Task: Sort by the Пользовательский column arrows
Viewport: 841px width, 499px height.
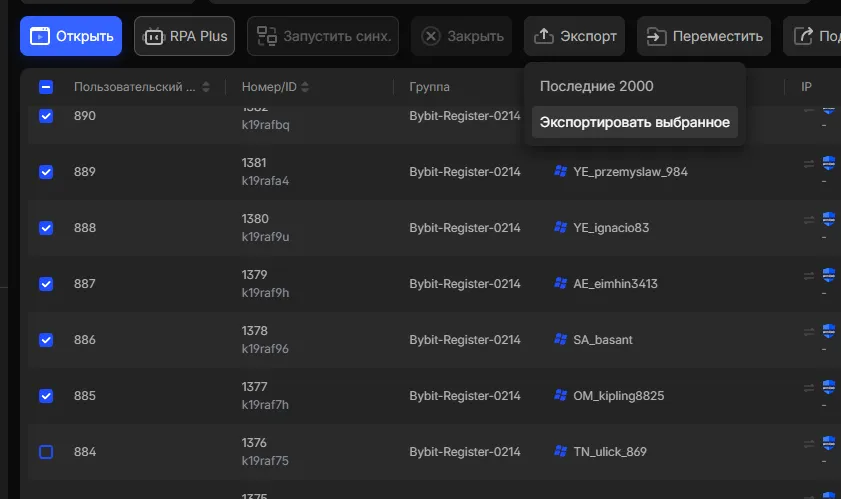Action: click(x=207, y=87)
